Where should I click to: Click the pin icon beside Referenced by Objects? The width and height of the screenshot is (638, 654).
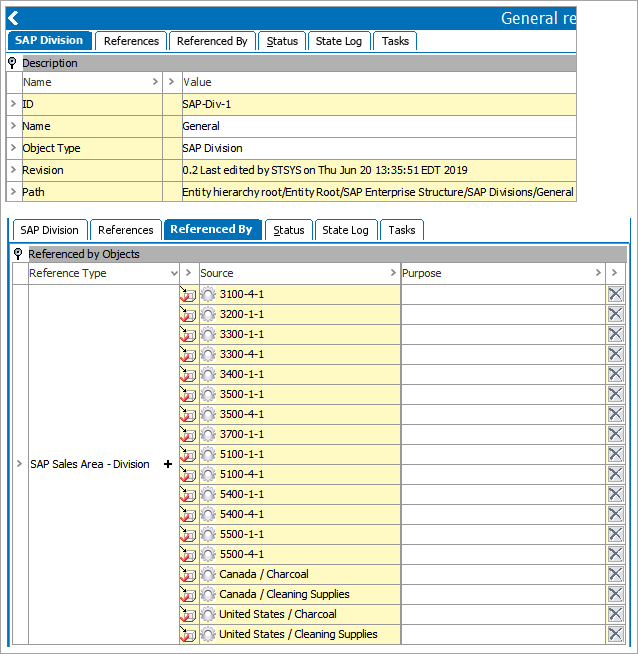(x=18, y=254)
